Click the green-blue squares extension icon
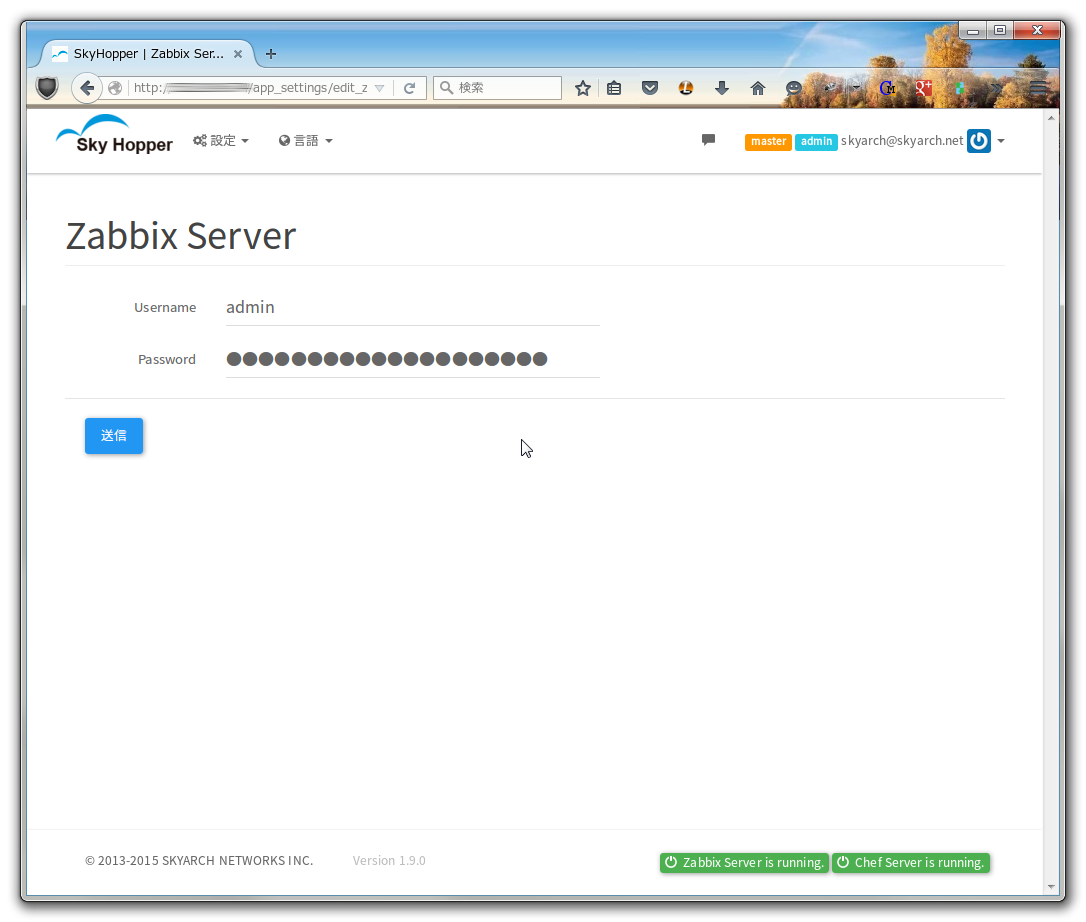Screen dimensions: 1086x922 tap(959, 88)
